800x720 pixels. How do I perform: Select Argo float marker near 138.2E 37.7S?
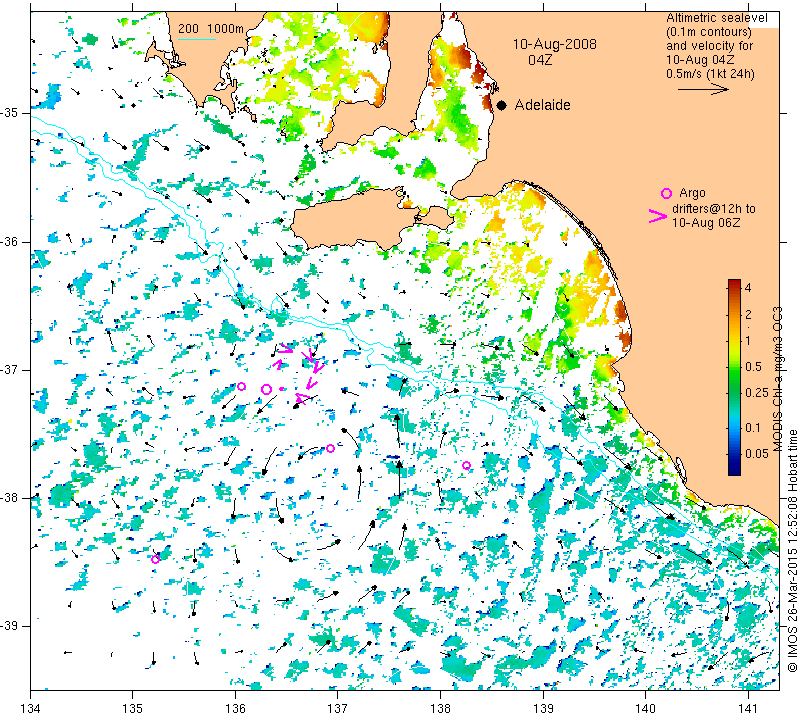466,465
